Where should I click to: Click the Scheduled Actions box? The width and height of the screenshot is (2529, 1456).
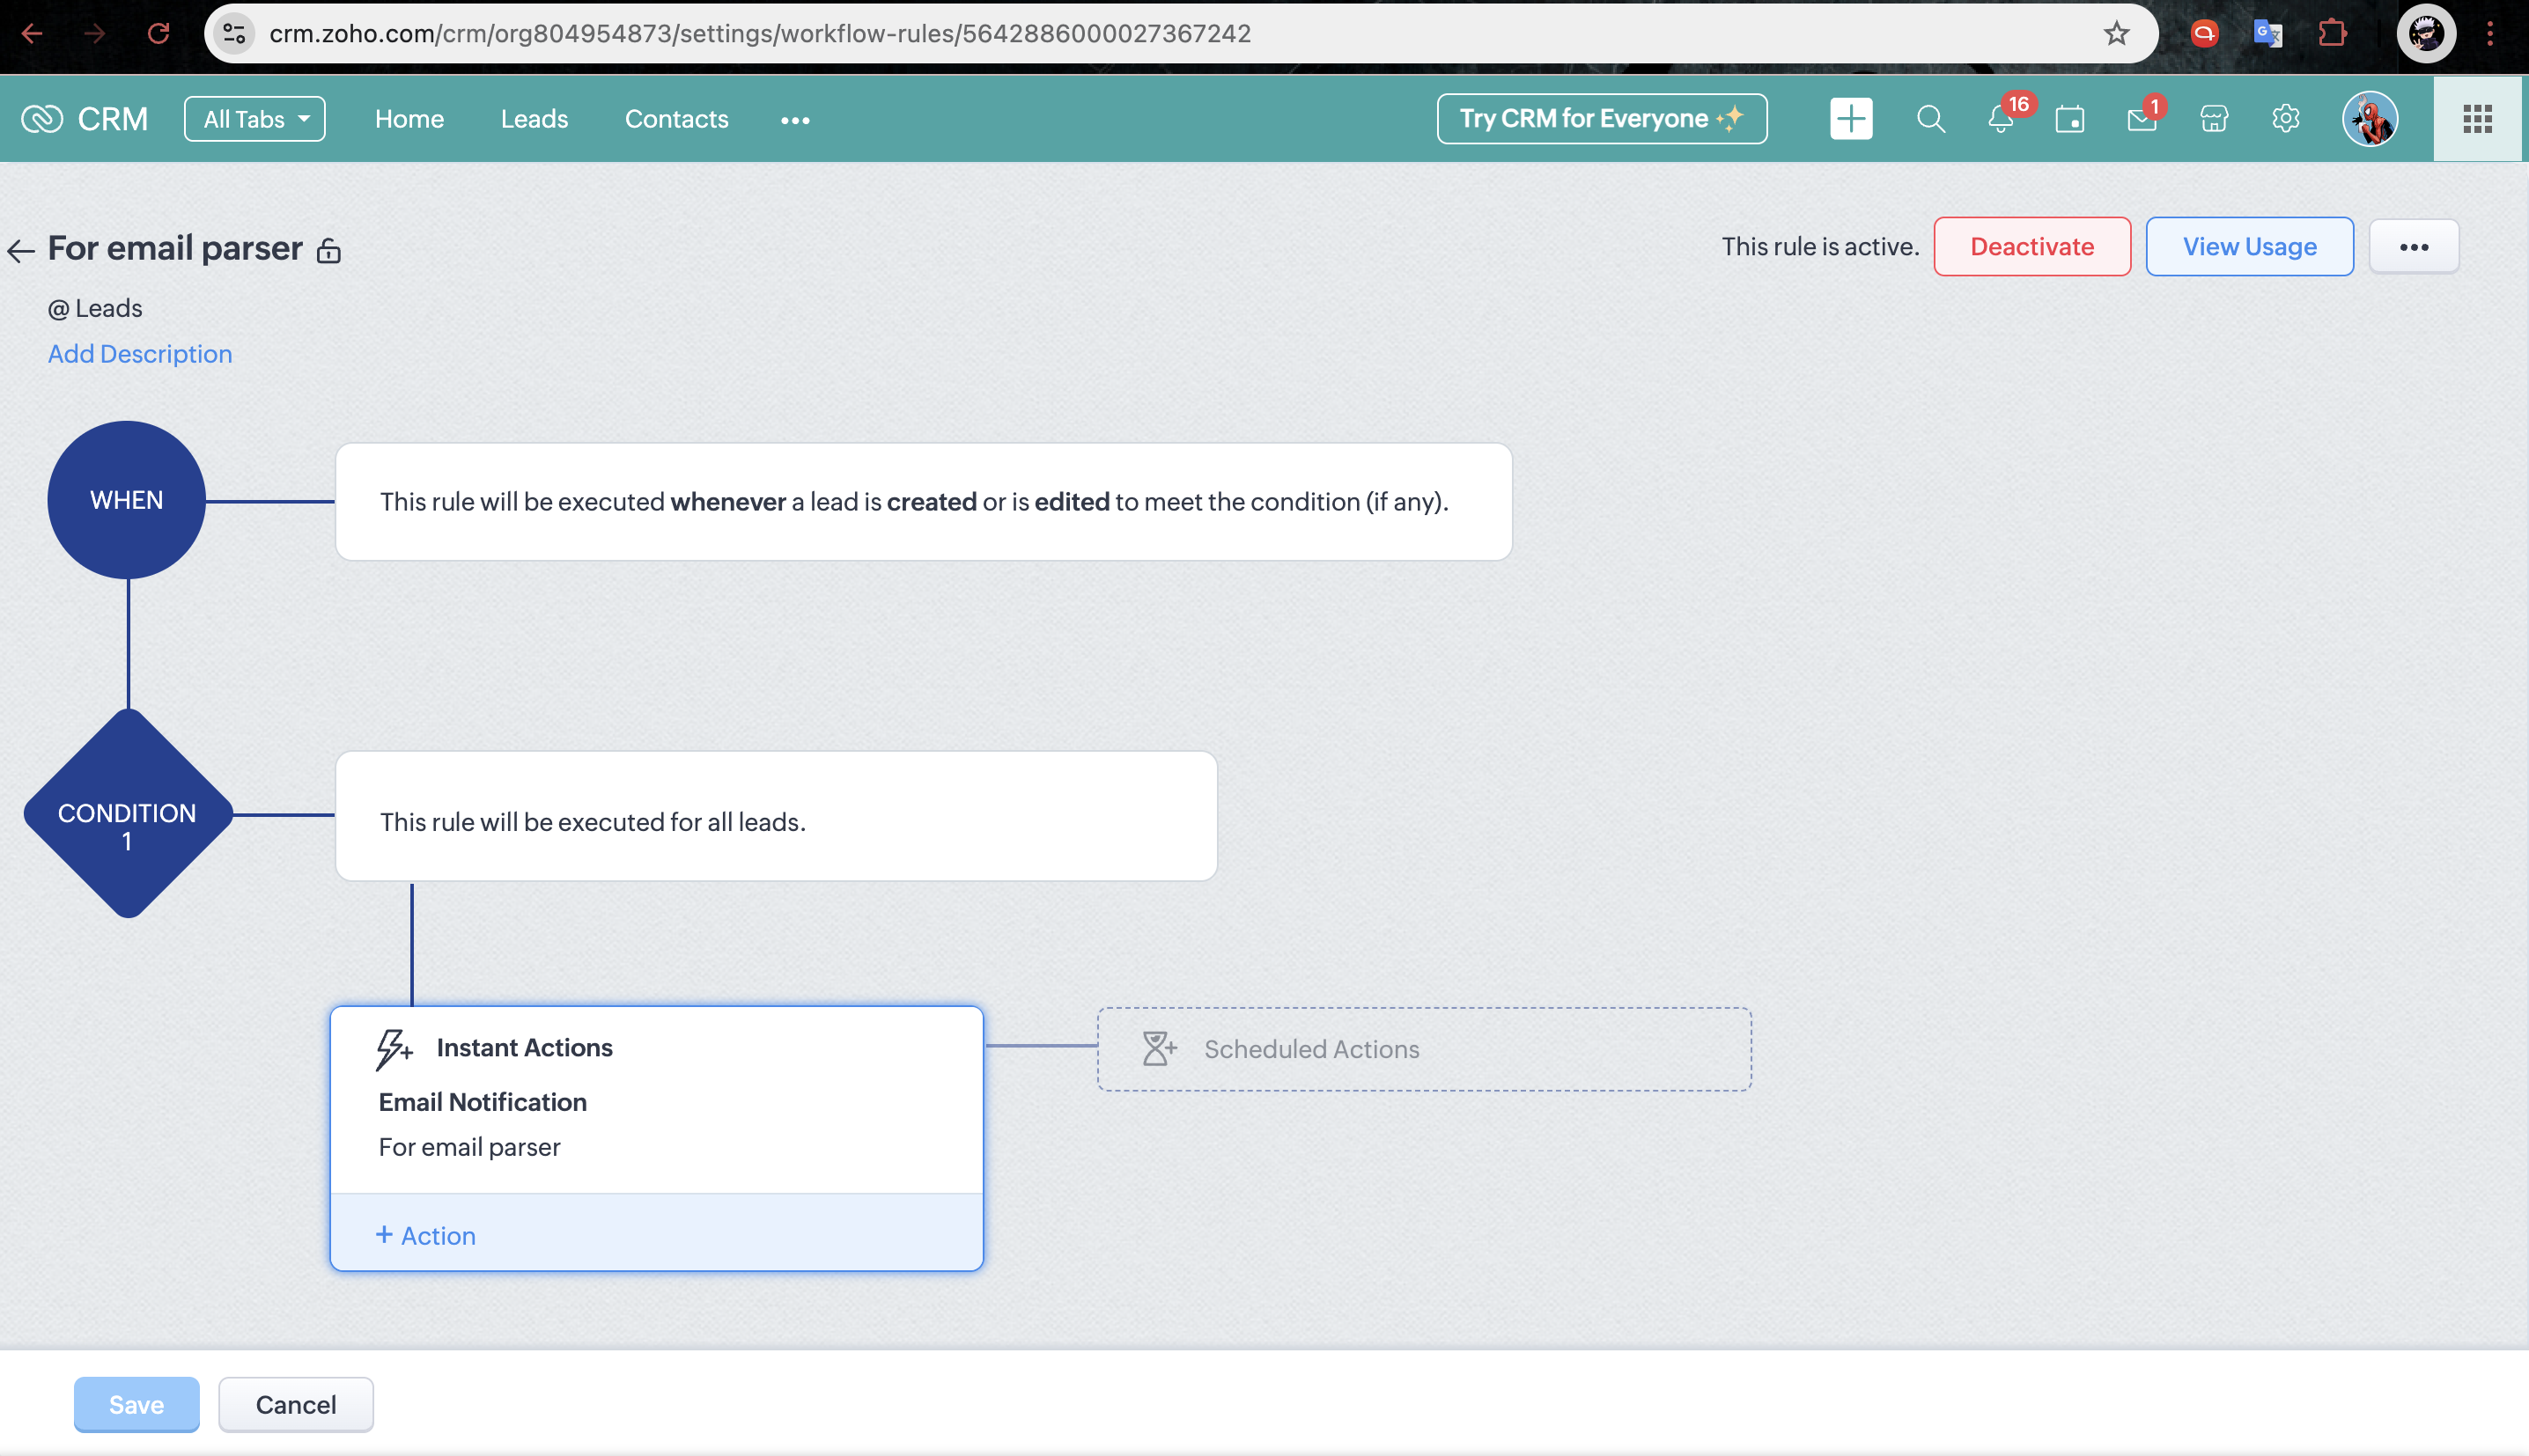point(1423,1049)
